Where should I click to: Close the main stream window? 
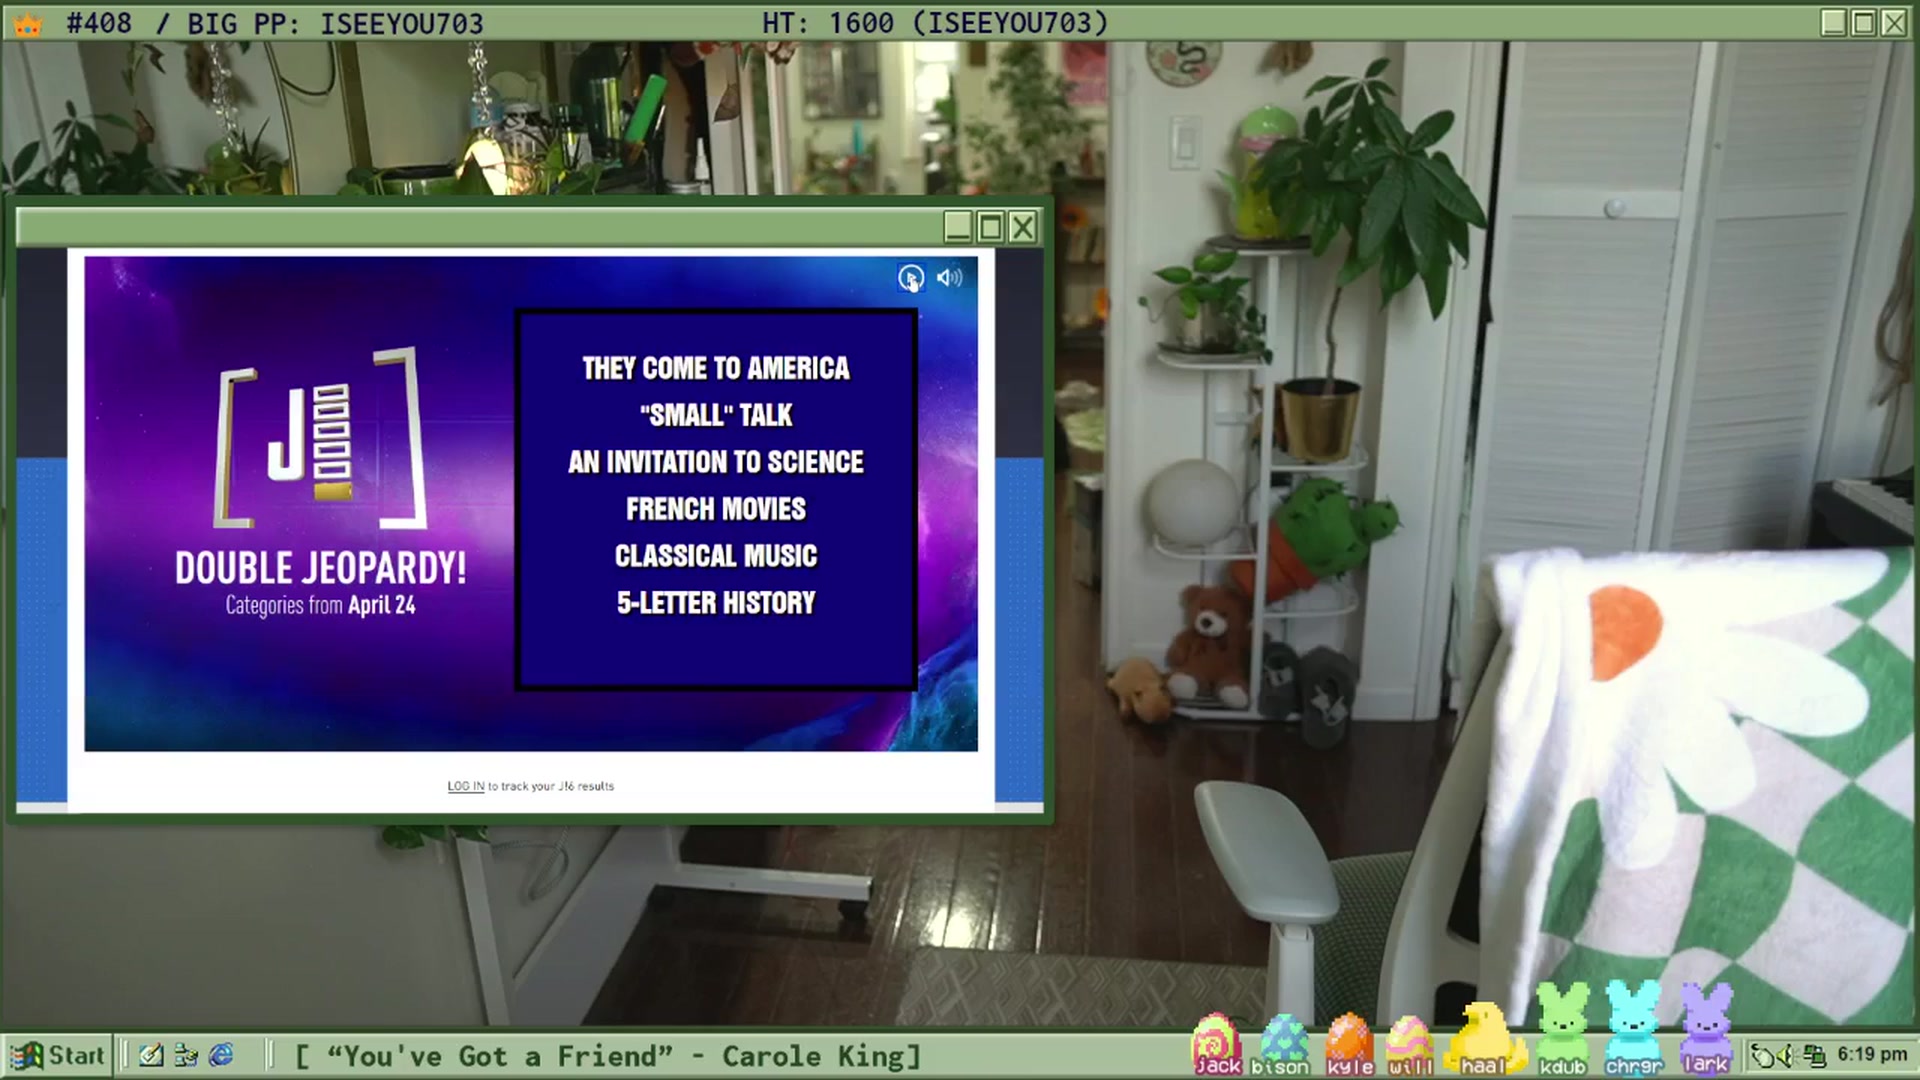[1894, 23]
